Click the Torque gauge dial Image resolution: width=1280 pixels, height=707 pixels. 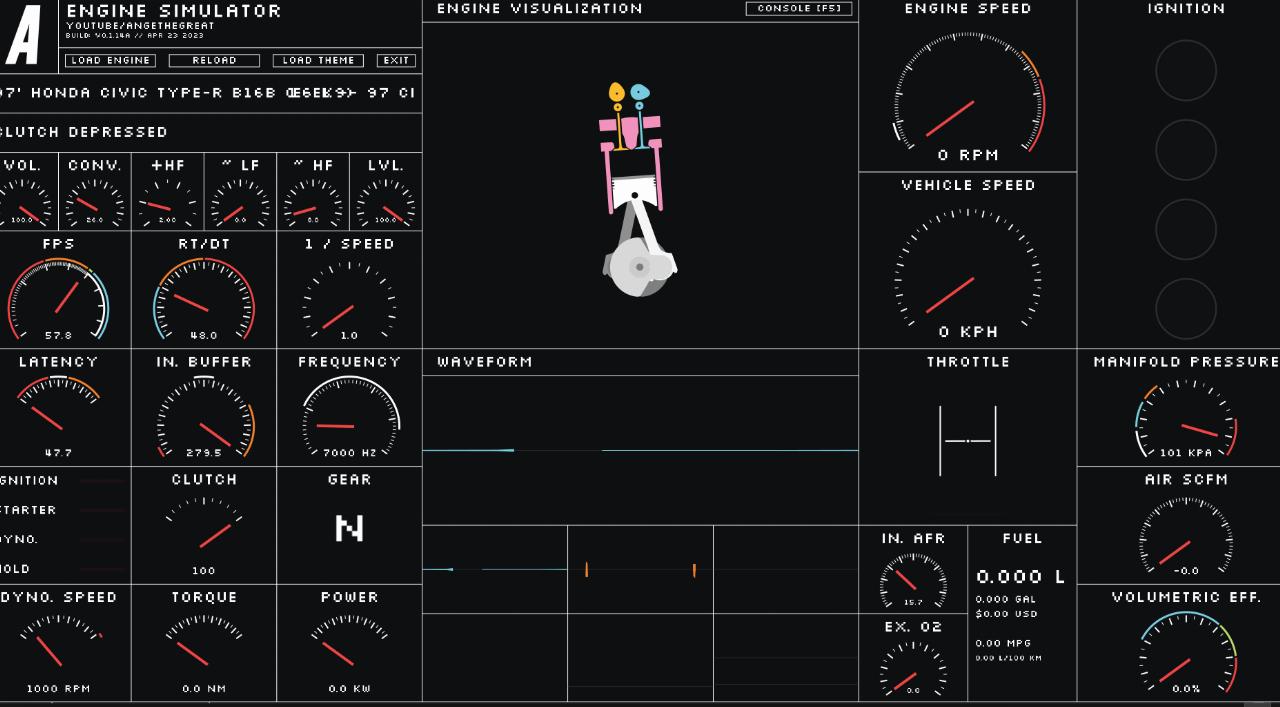[204, 645]
